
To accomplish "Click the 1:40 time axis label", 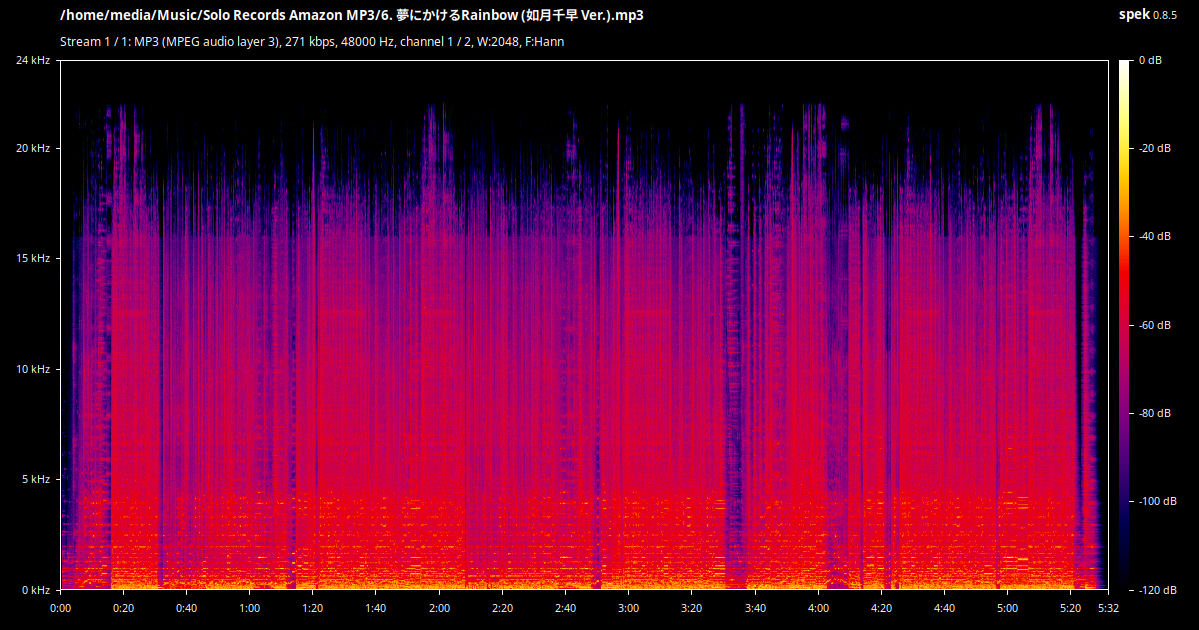I will click(375, 608).
